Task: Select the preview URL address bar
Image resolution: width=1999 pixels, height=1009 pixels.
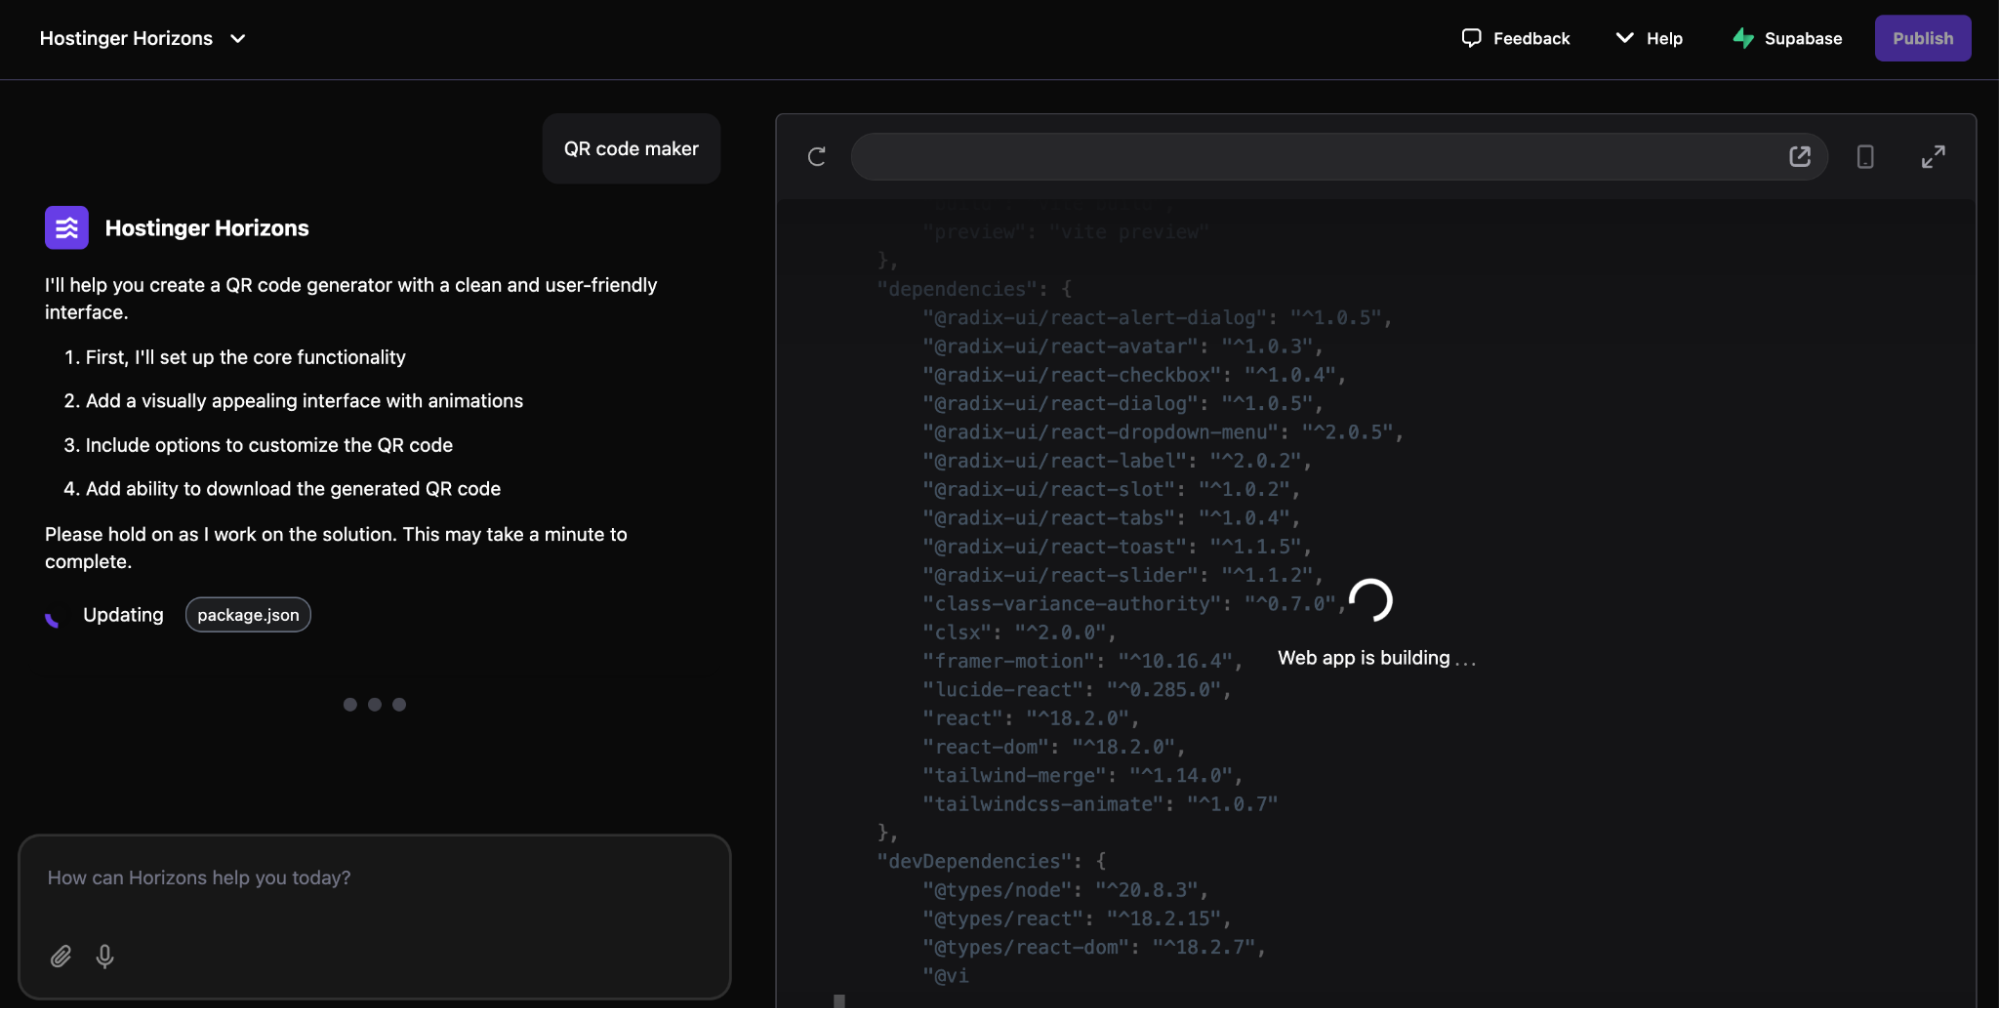Action: pos(1339,156)
